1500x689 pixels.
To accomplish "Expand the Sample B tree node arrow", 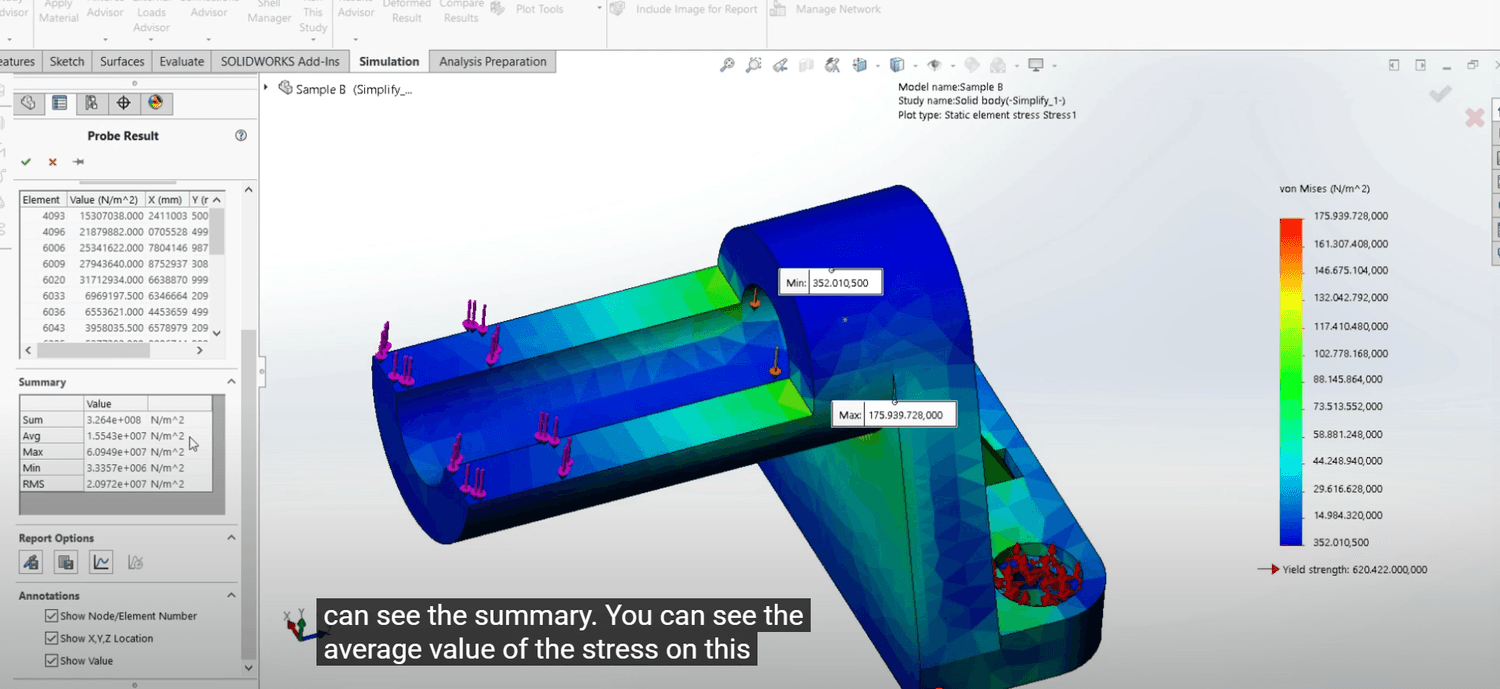I will coord(266,88).
